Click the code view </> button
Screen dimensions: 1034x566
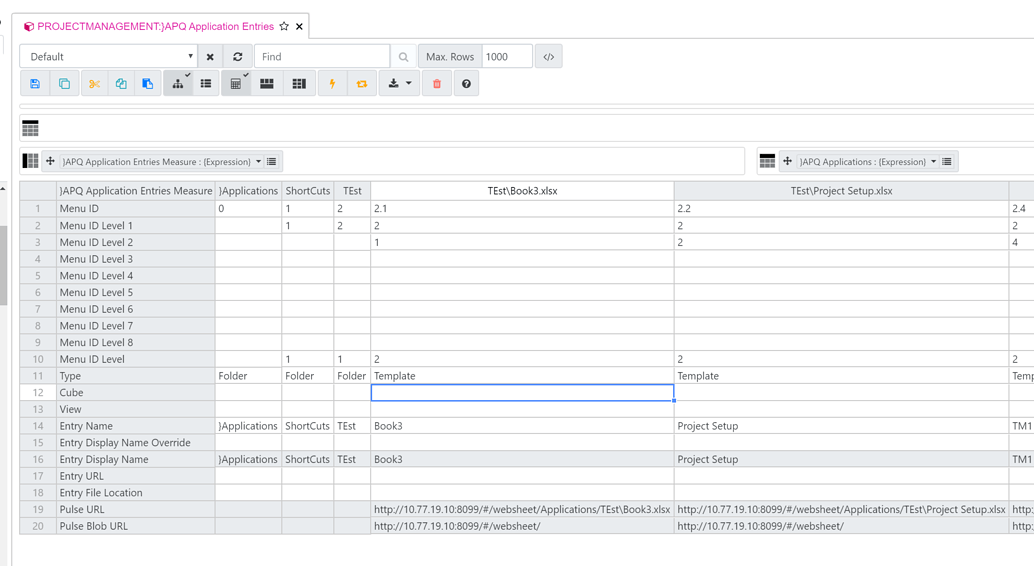click(548, 57)
